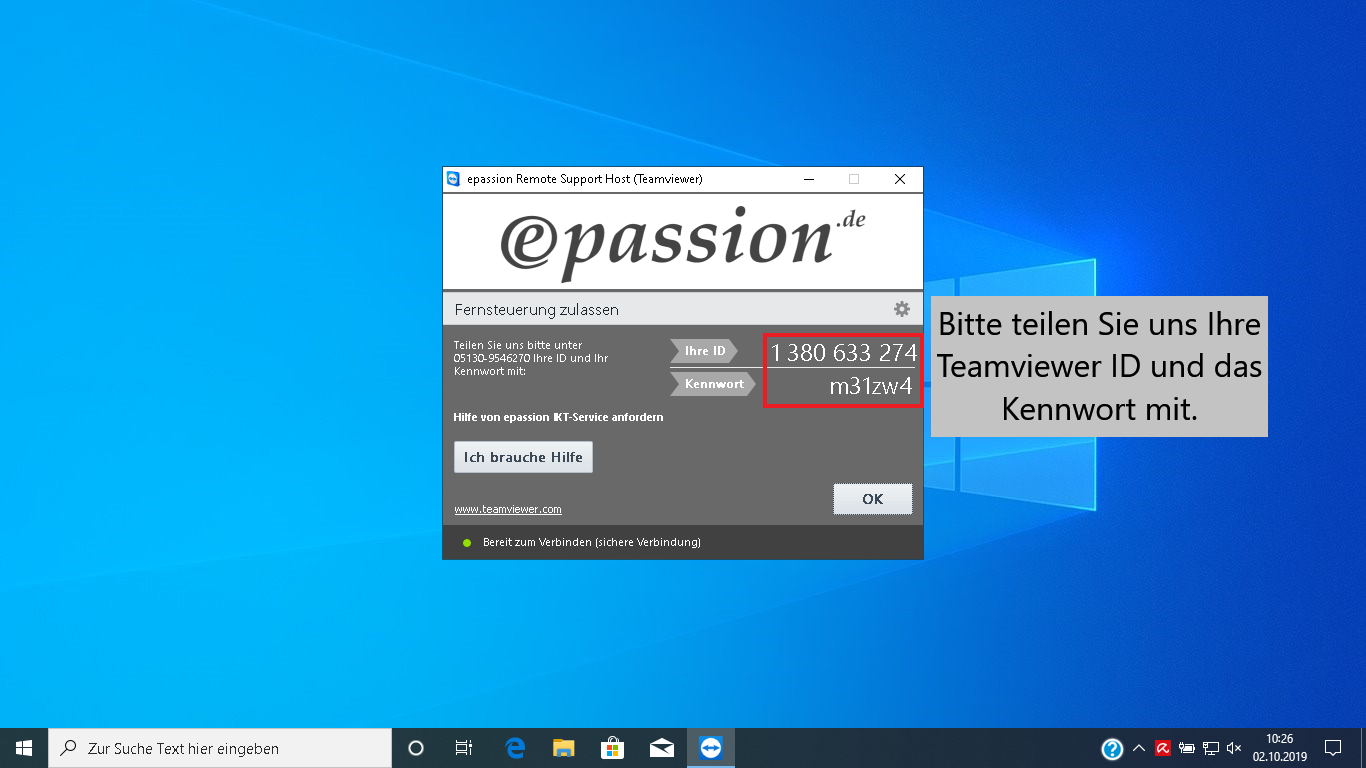
Task: Click the muted volume tray icon
Action: tap(1234, 748)
